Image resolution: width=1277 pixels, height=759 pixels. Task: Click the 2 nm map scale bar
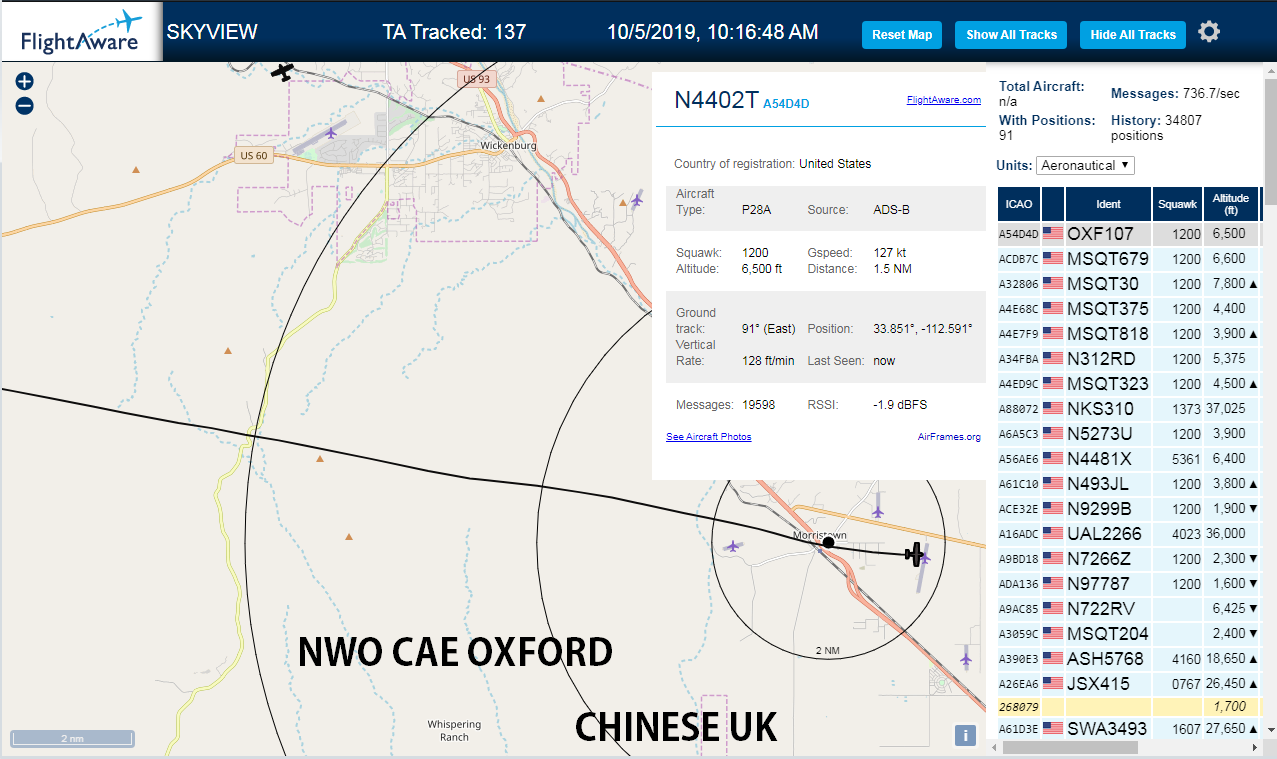[72, 739]
